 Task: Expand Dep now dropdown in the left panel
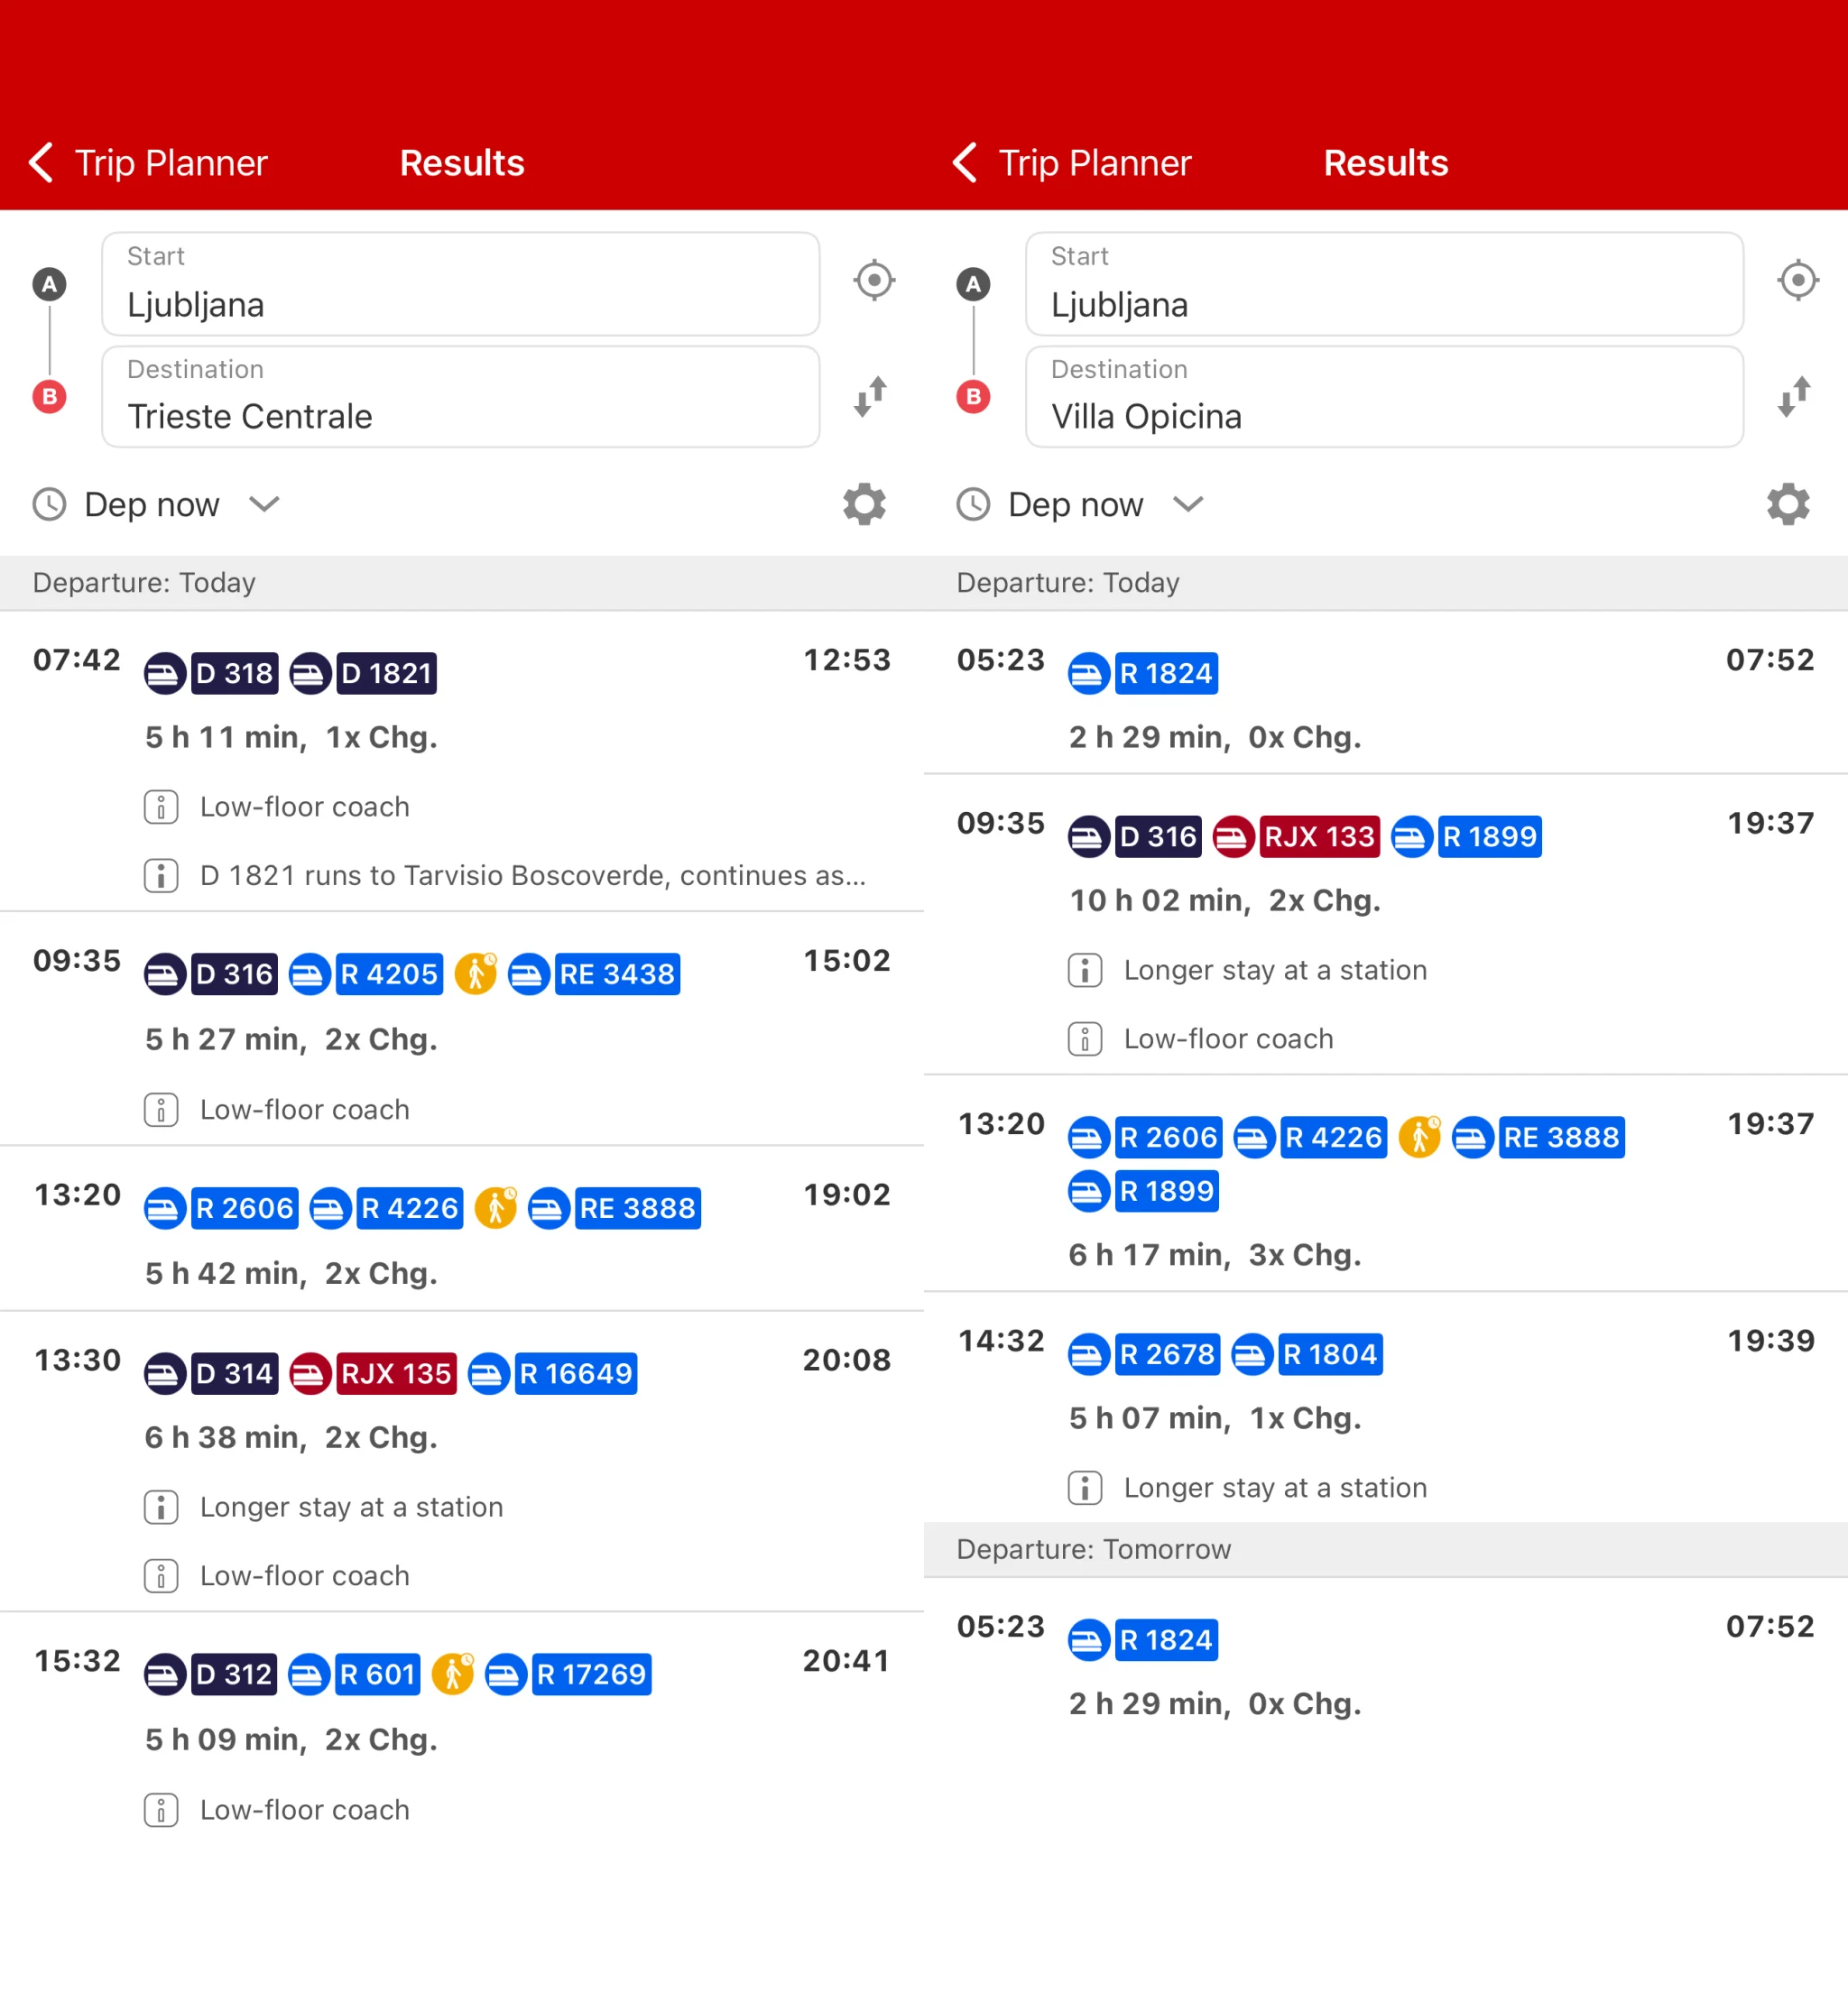coord(264,504)
